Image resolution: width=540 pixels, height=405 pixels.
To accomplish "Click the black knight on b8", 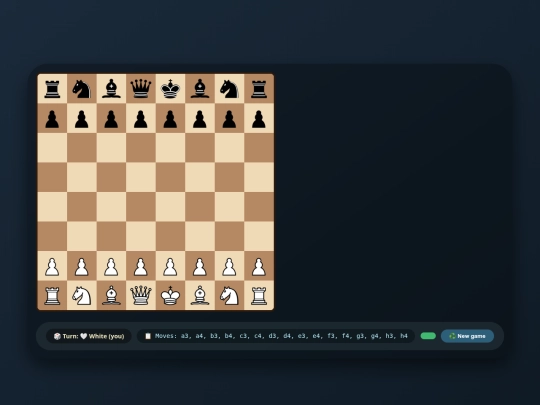I will [x=82, y=89].
